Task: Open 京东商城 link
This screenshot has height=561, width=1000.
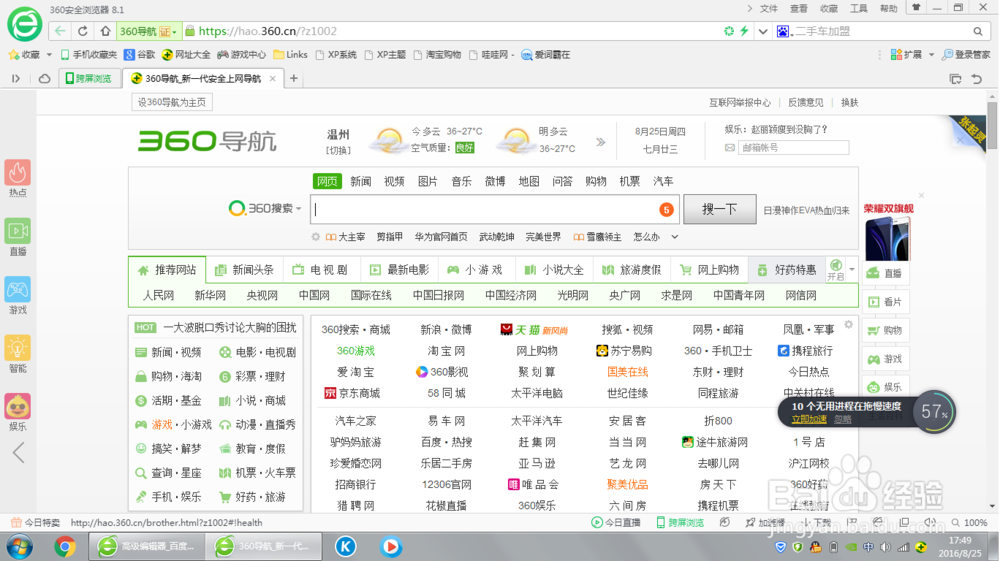Action: [x=353, y=393]
